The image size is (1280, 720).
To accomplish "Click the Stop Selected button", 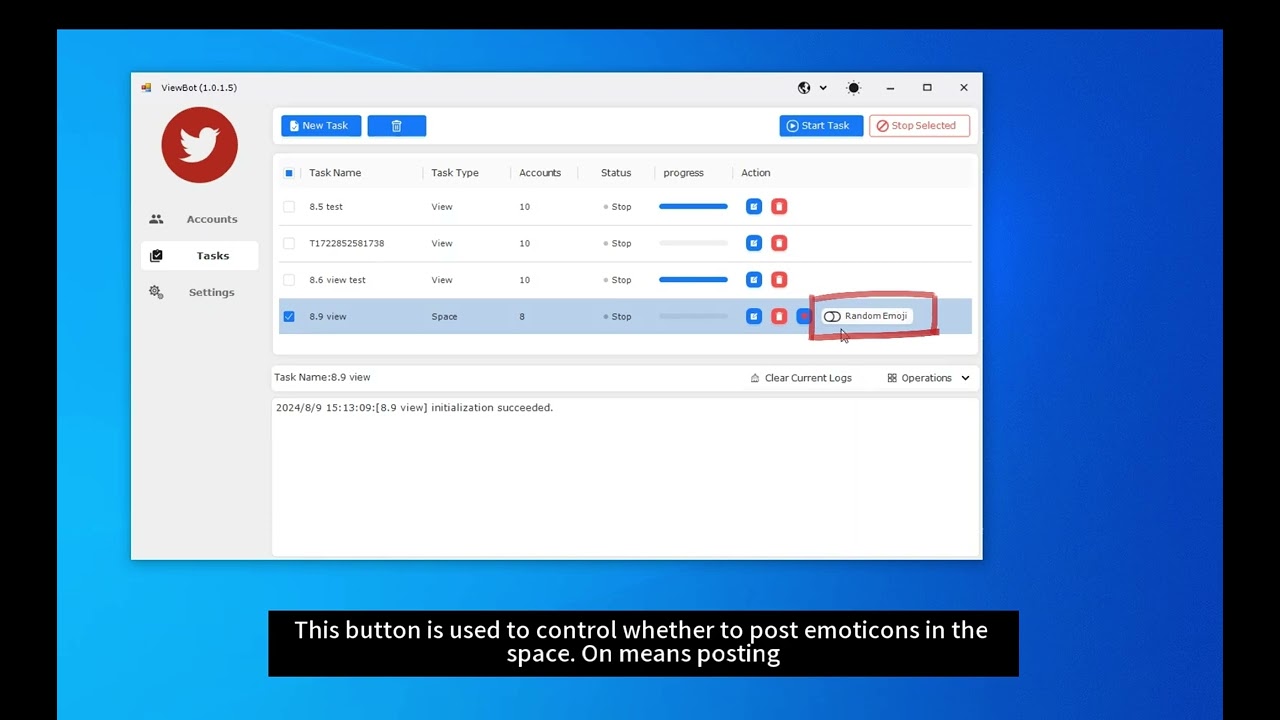I will 919,126.
